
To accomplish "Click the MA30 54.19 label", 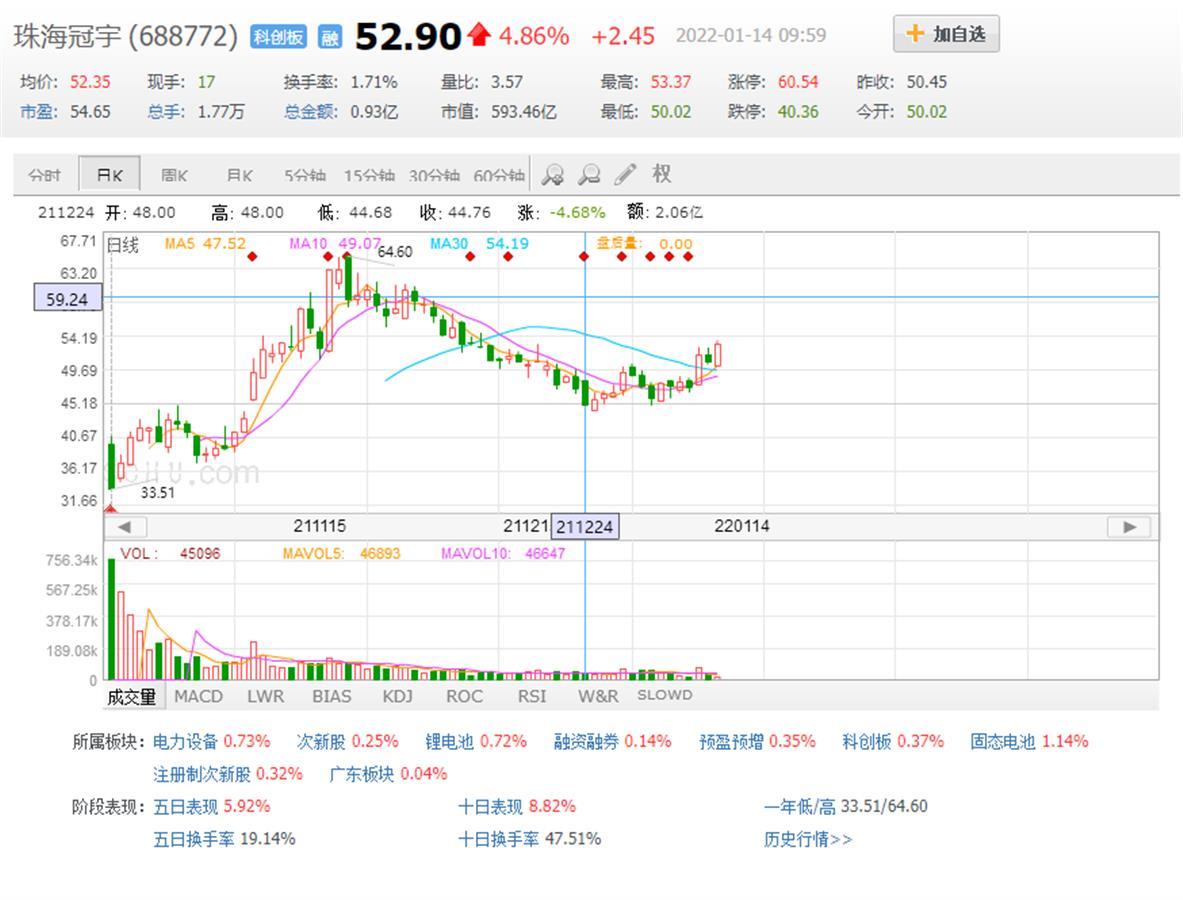I will (x=479, y=244).
